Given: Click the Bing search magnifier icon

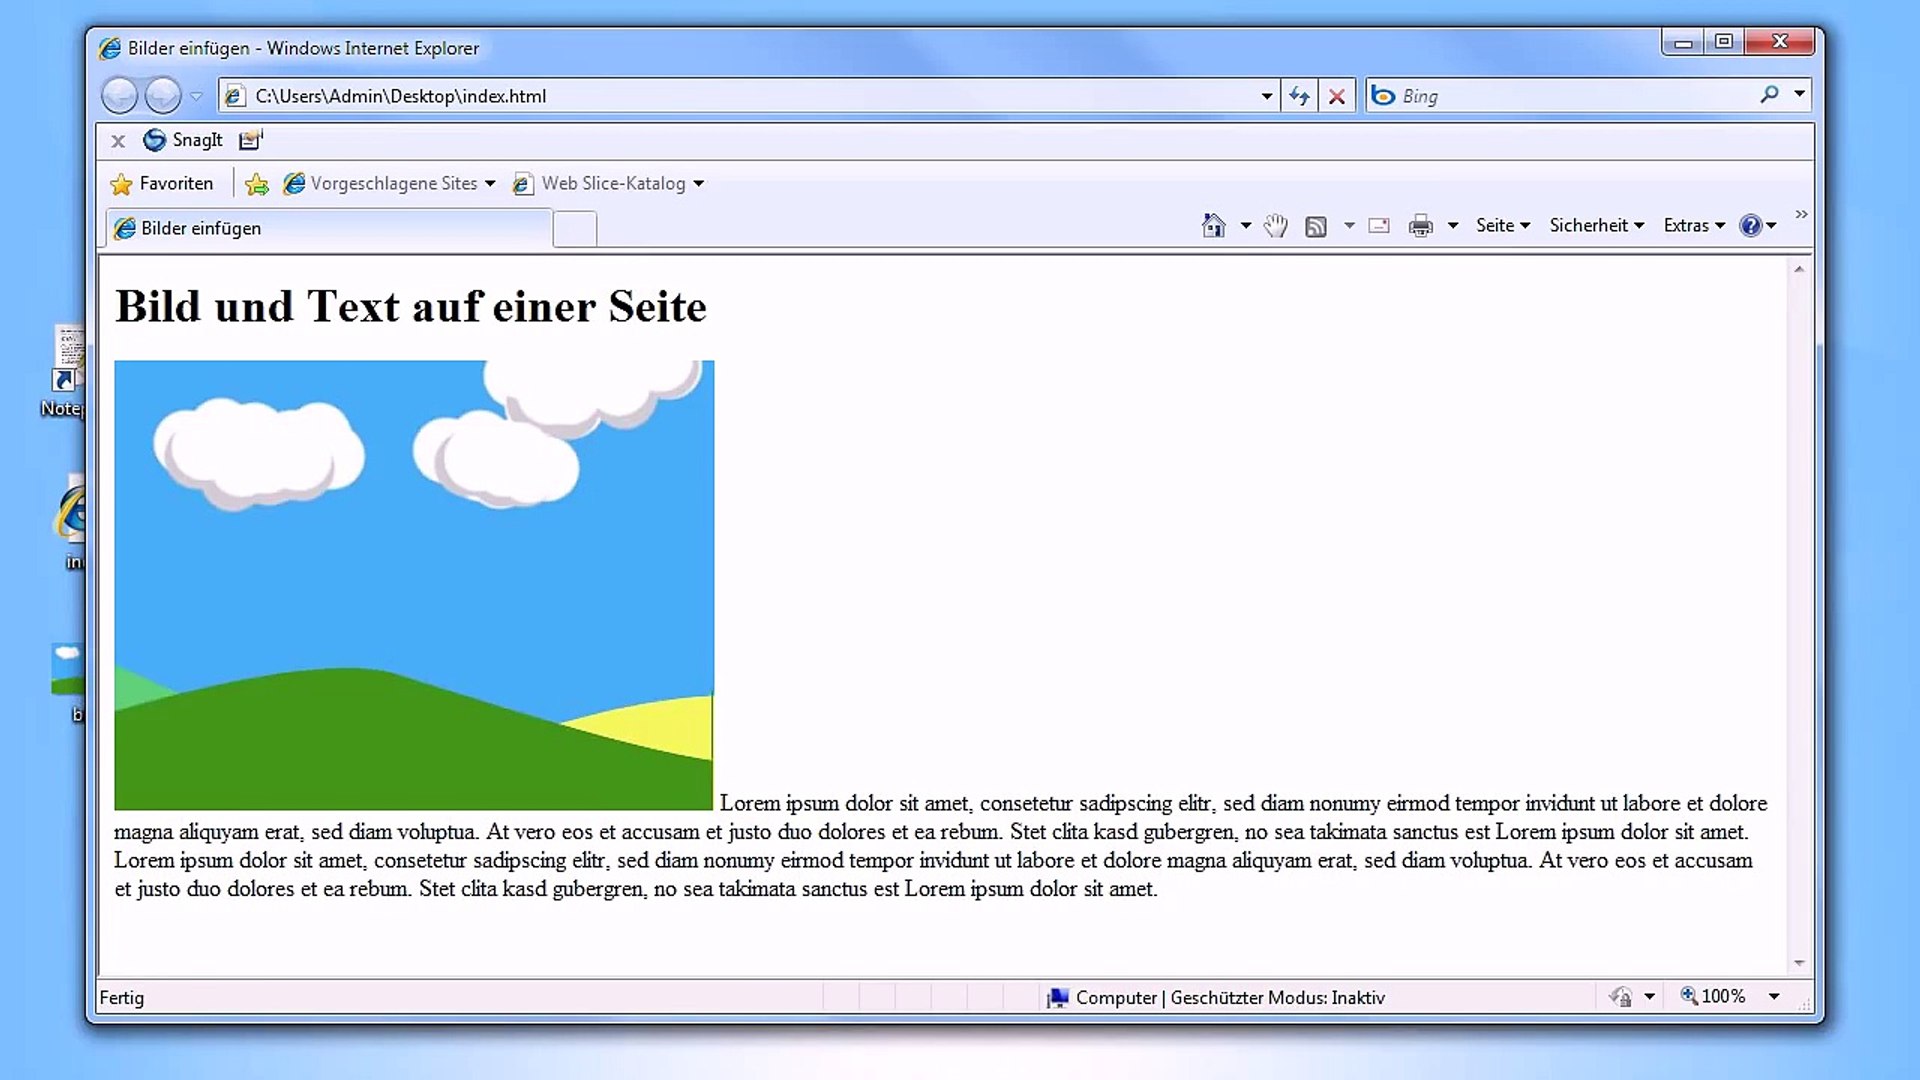Looking at the screenshot, I should coord(1769,95).
